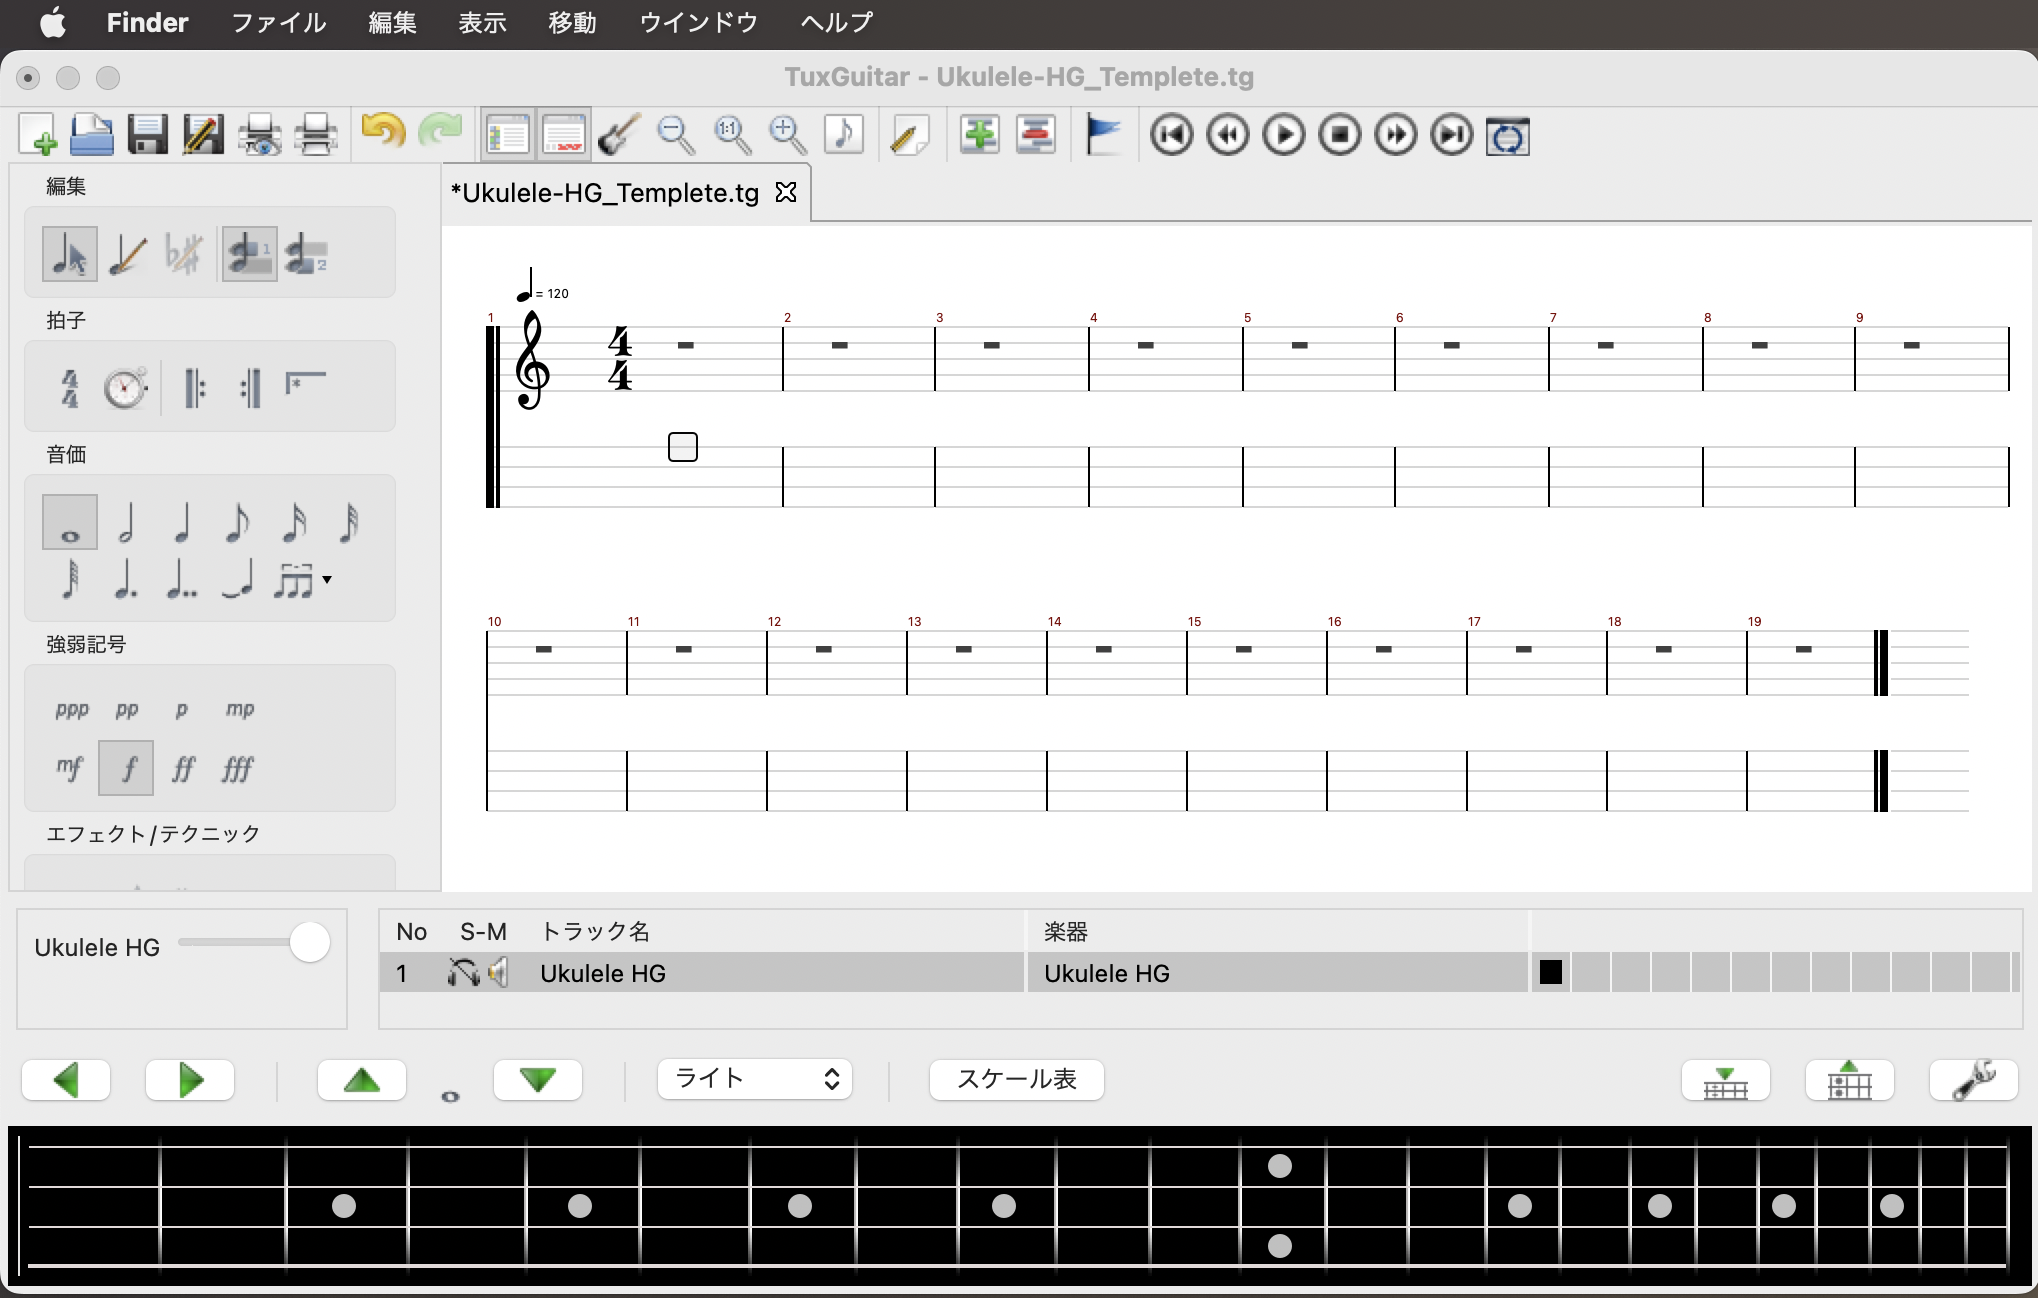Select the eighth note duration
Viewport: 2038px width, 1298px height.
point(237,522)
